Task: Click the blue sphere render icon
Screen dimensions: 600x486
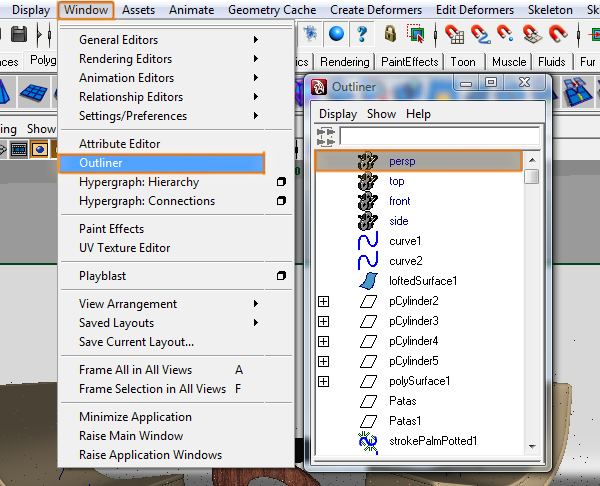Action: (x=336, y=34)
